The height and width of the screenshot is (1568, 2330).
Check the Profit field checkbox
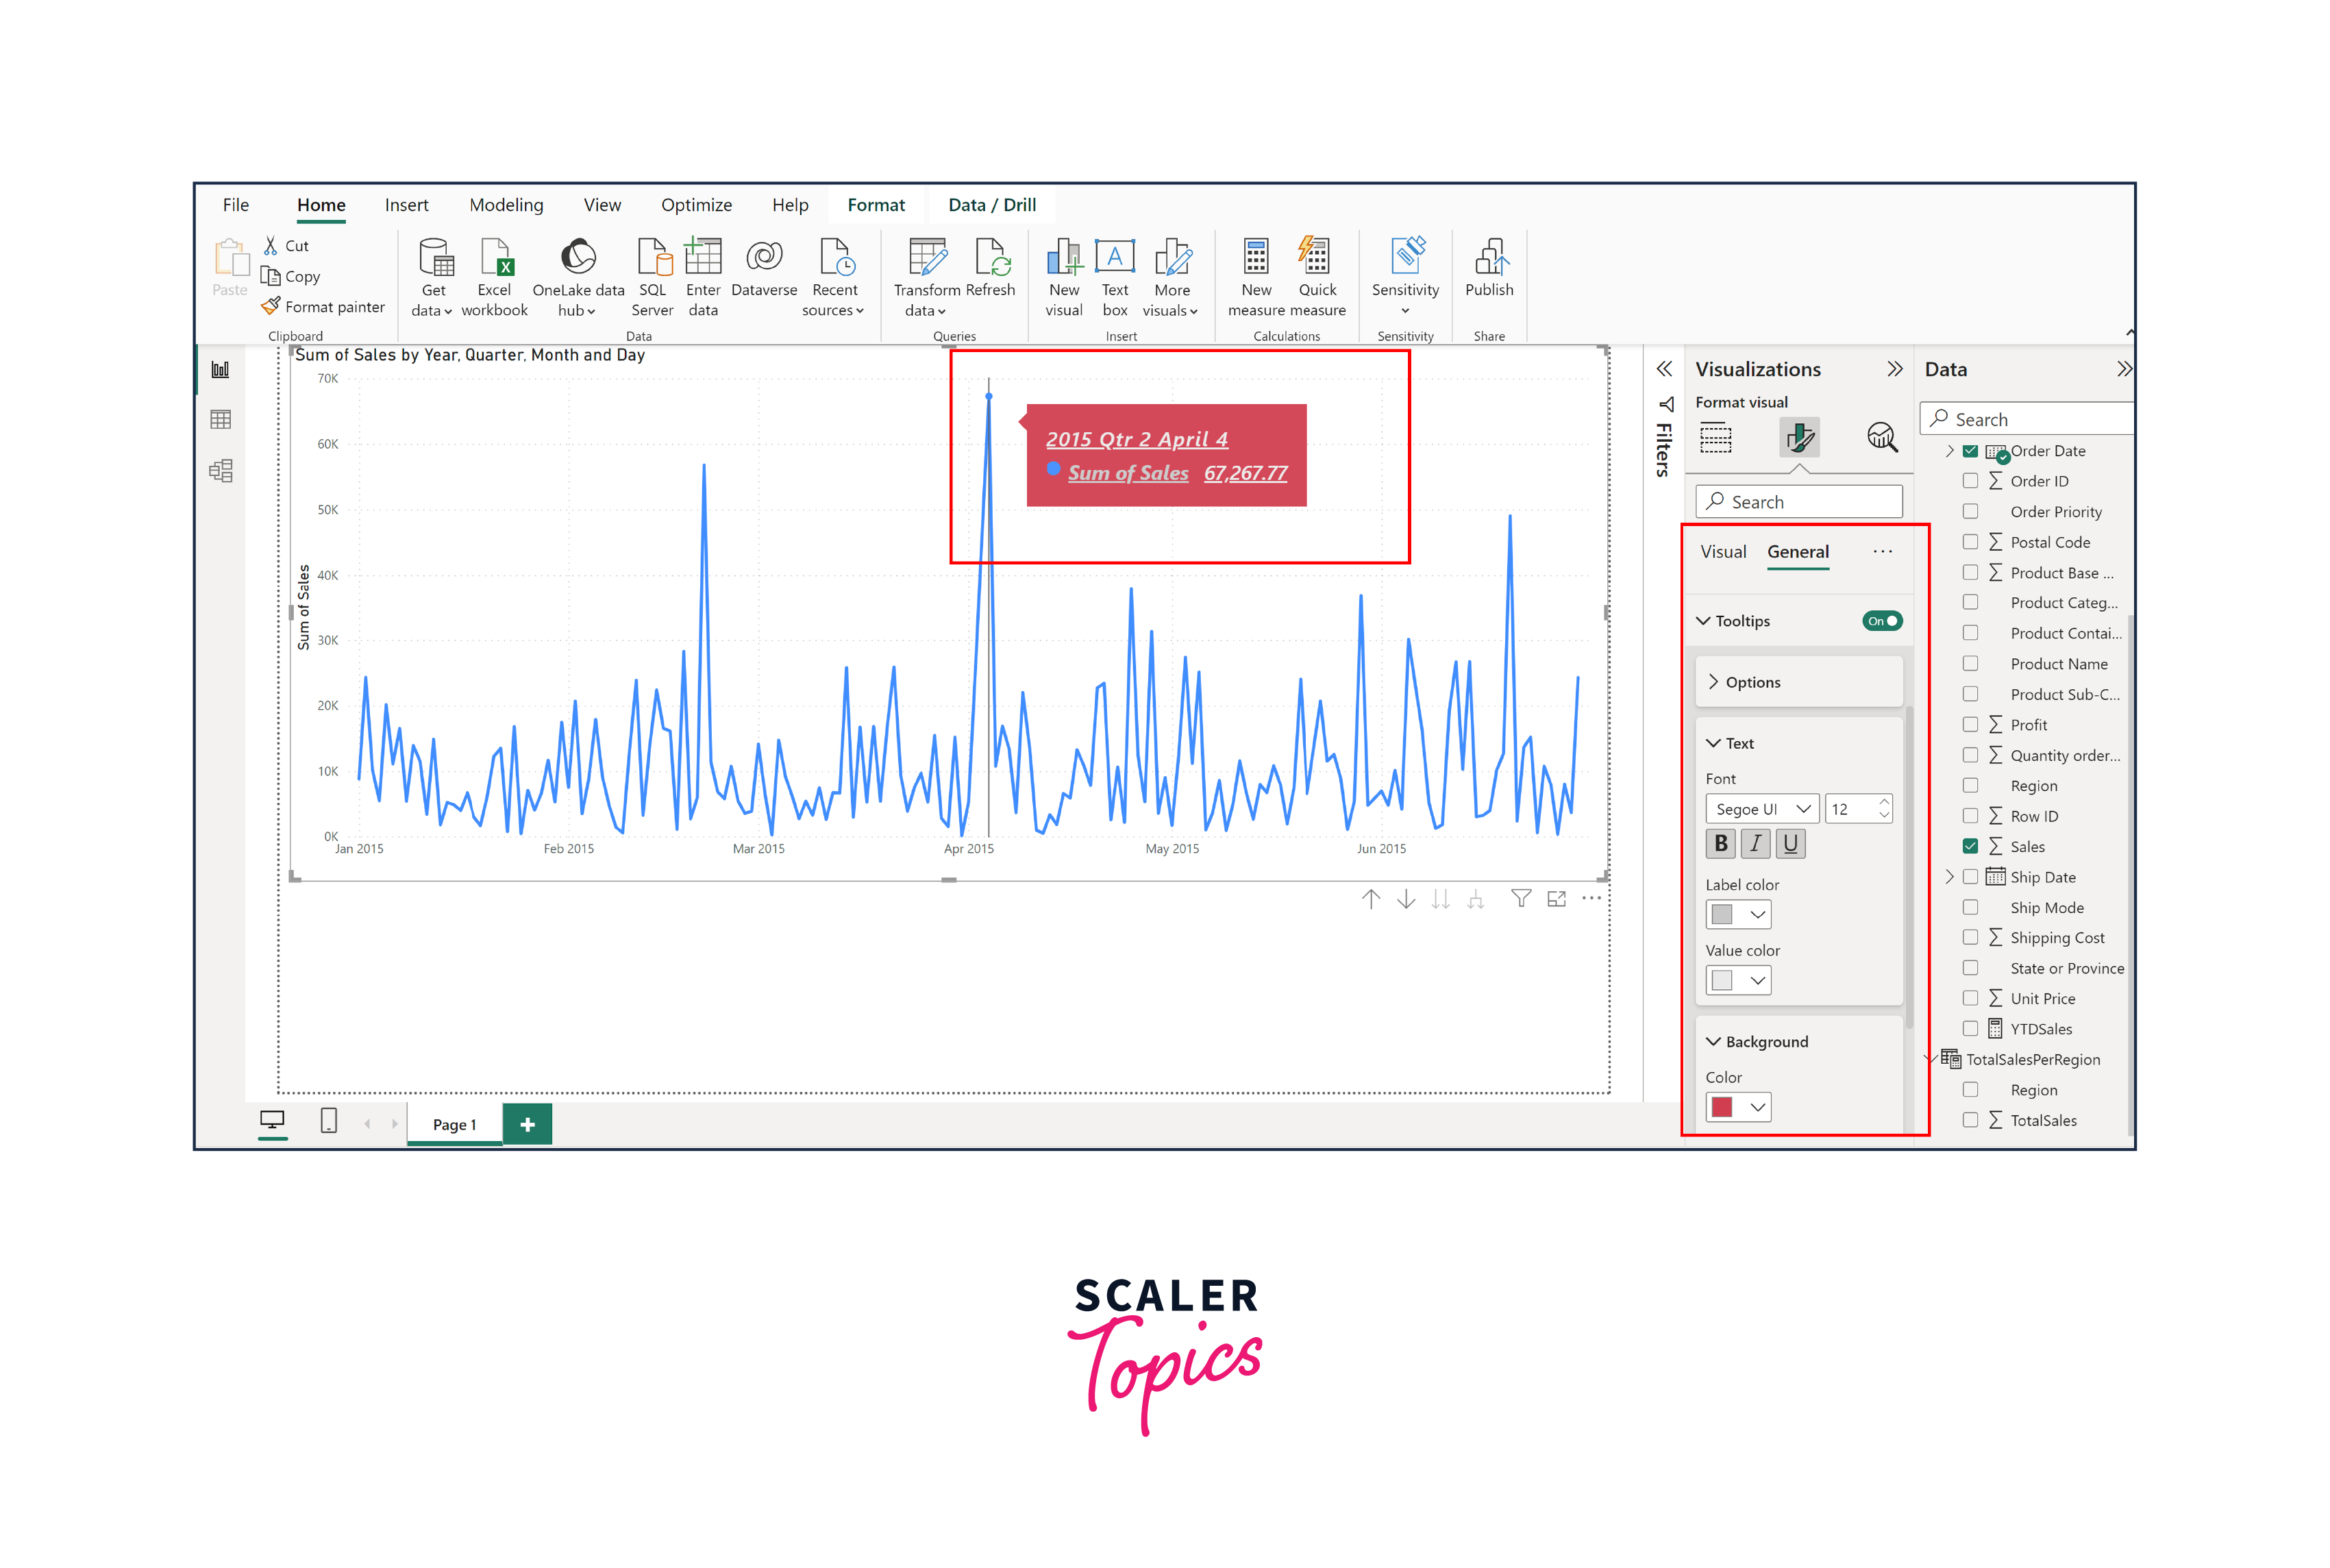[1970, 724]
